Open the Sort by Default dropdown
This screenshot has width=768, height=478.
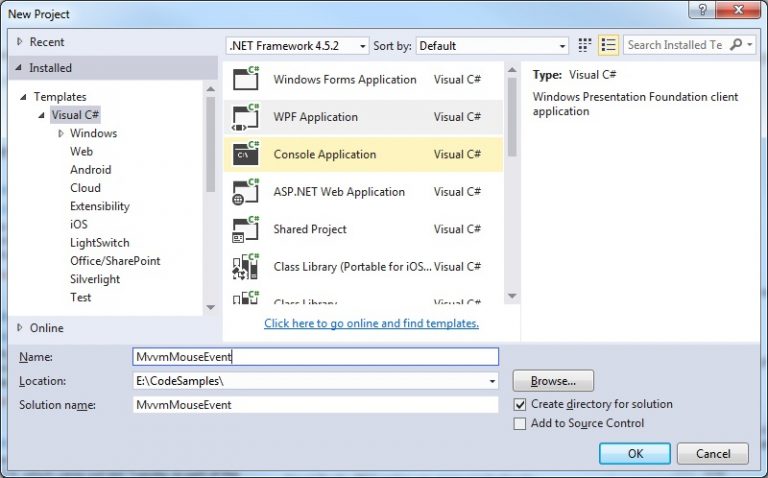point(492,46)
